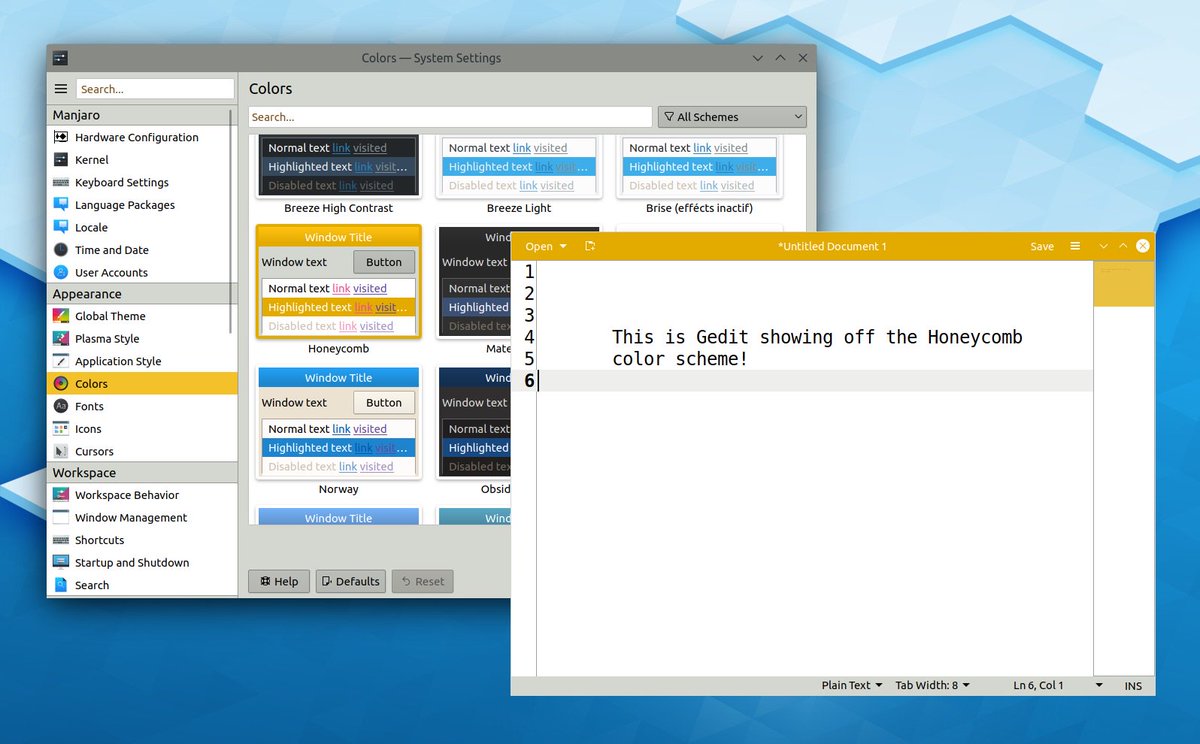Viewport: 1200px width, 744px height.
Task: Open System Settings hamburger menu
Action: coord(61,89)
